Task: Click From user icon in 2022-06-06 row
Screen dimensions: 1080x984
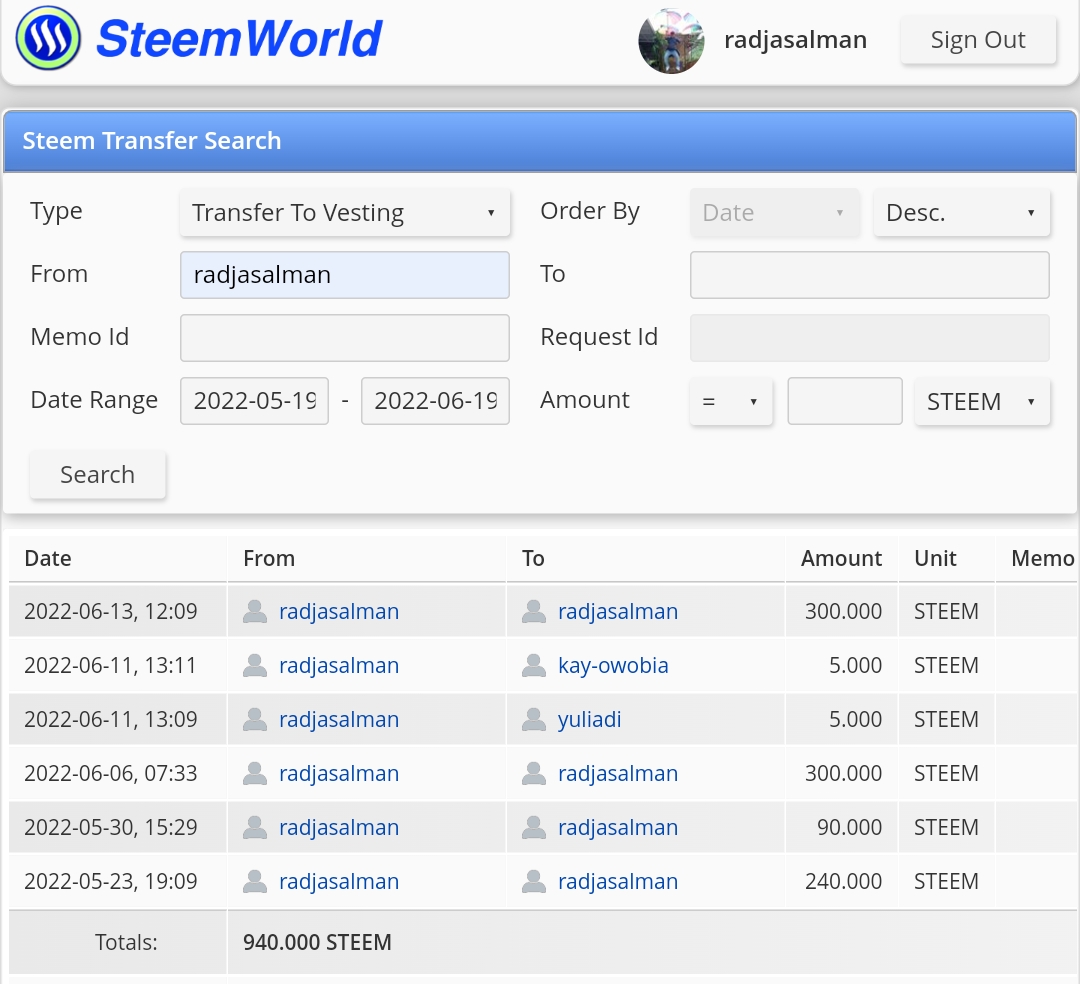Action: [255, 773]
